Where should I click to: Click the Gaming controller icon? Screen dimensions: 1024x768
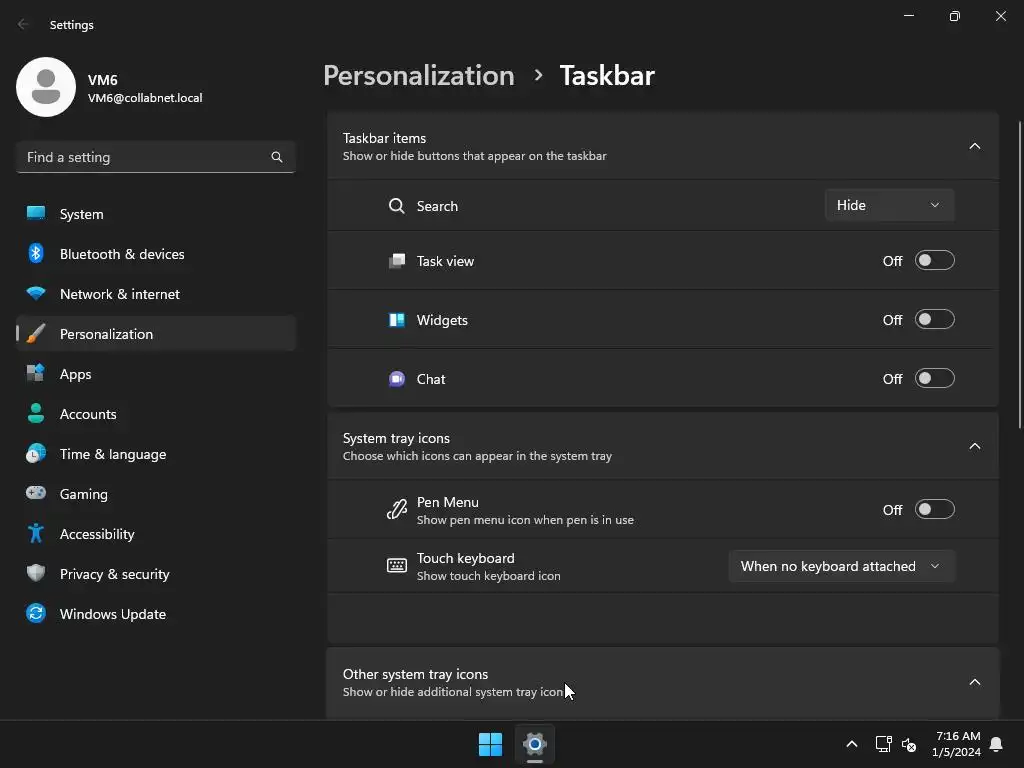[36, 494]
